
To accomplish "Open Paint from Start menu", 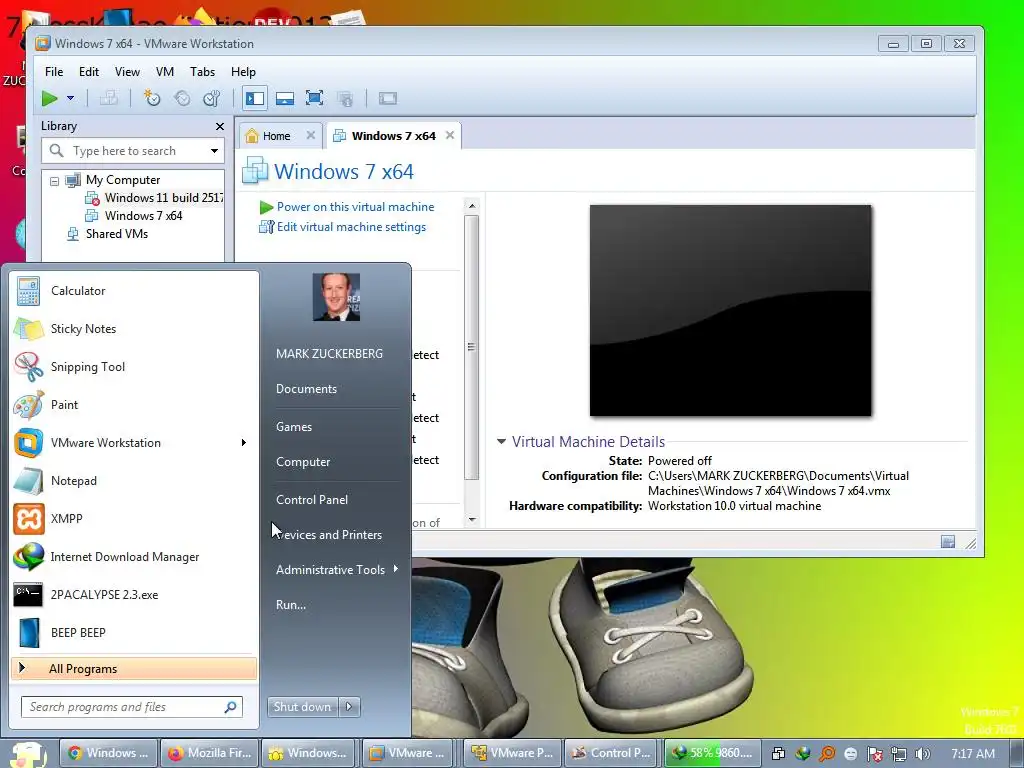I will tap(134, 404).
